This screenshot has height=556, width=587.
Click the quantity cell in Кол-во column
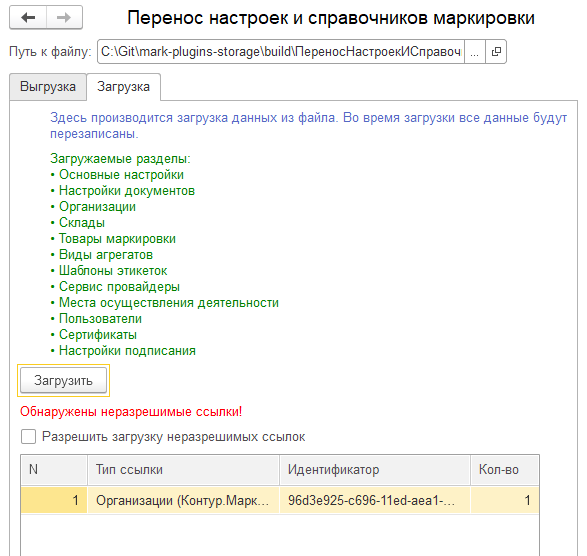pos(505,500)
